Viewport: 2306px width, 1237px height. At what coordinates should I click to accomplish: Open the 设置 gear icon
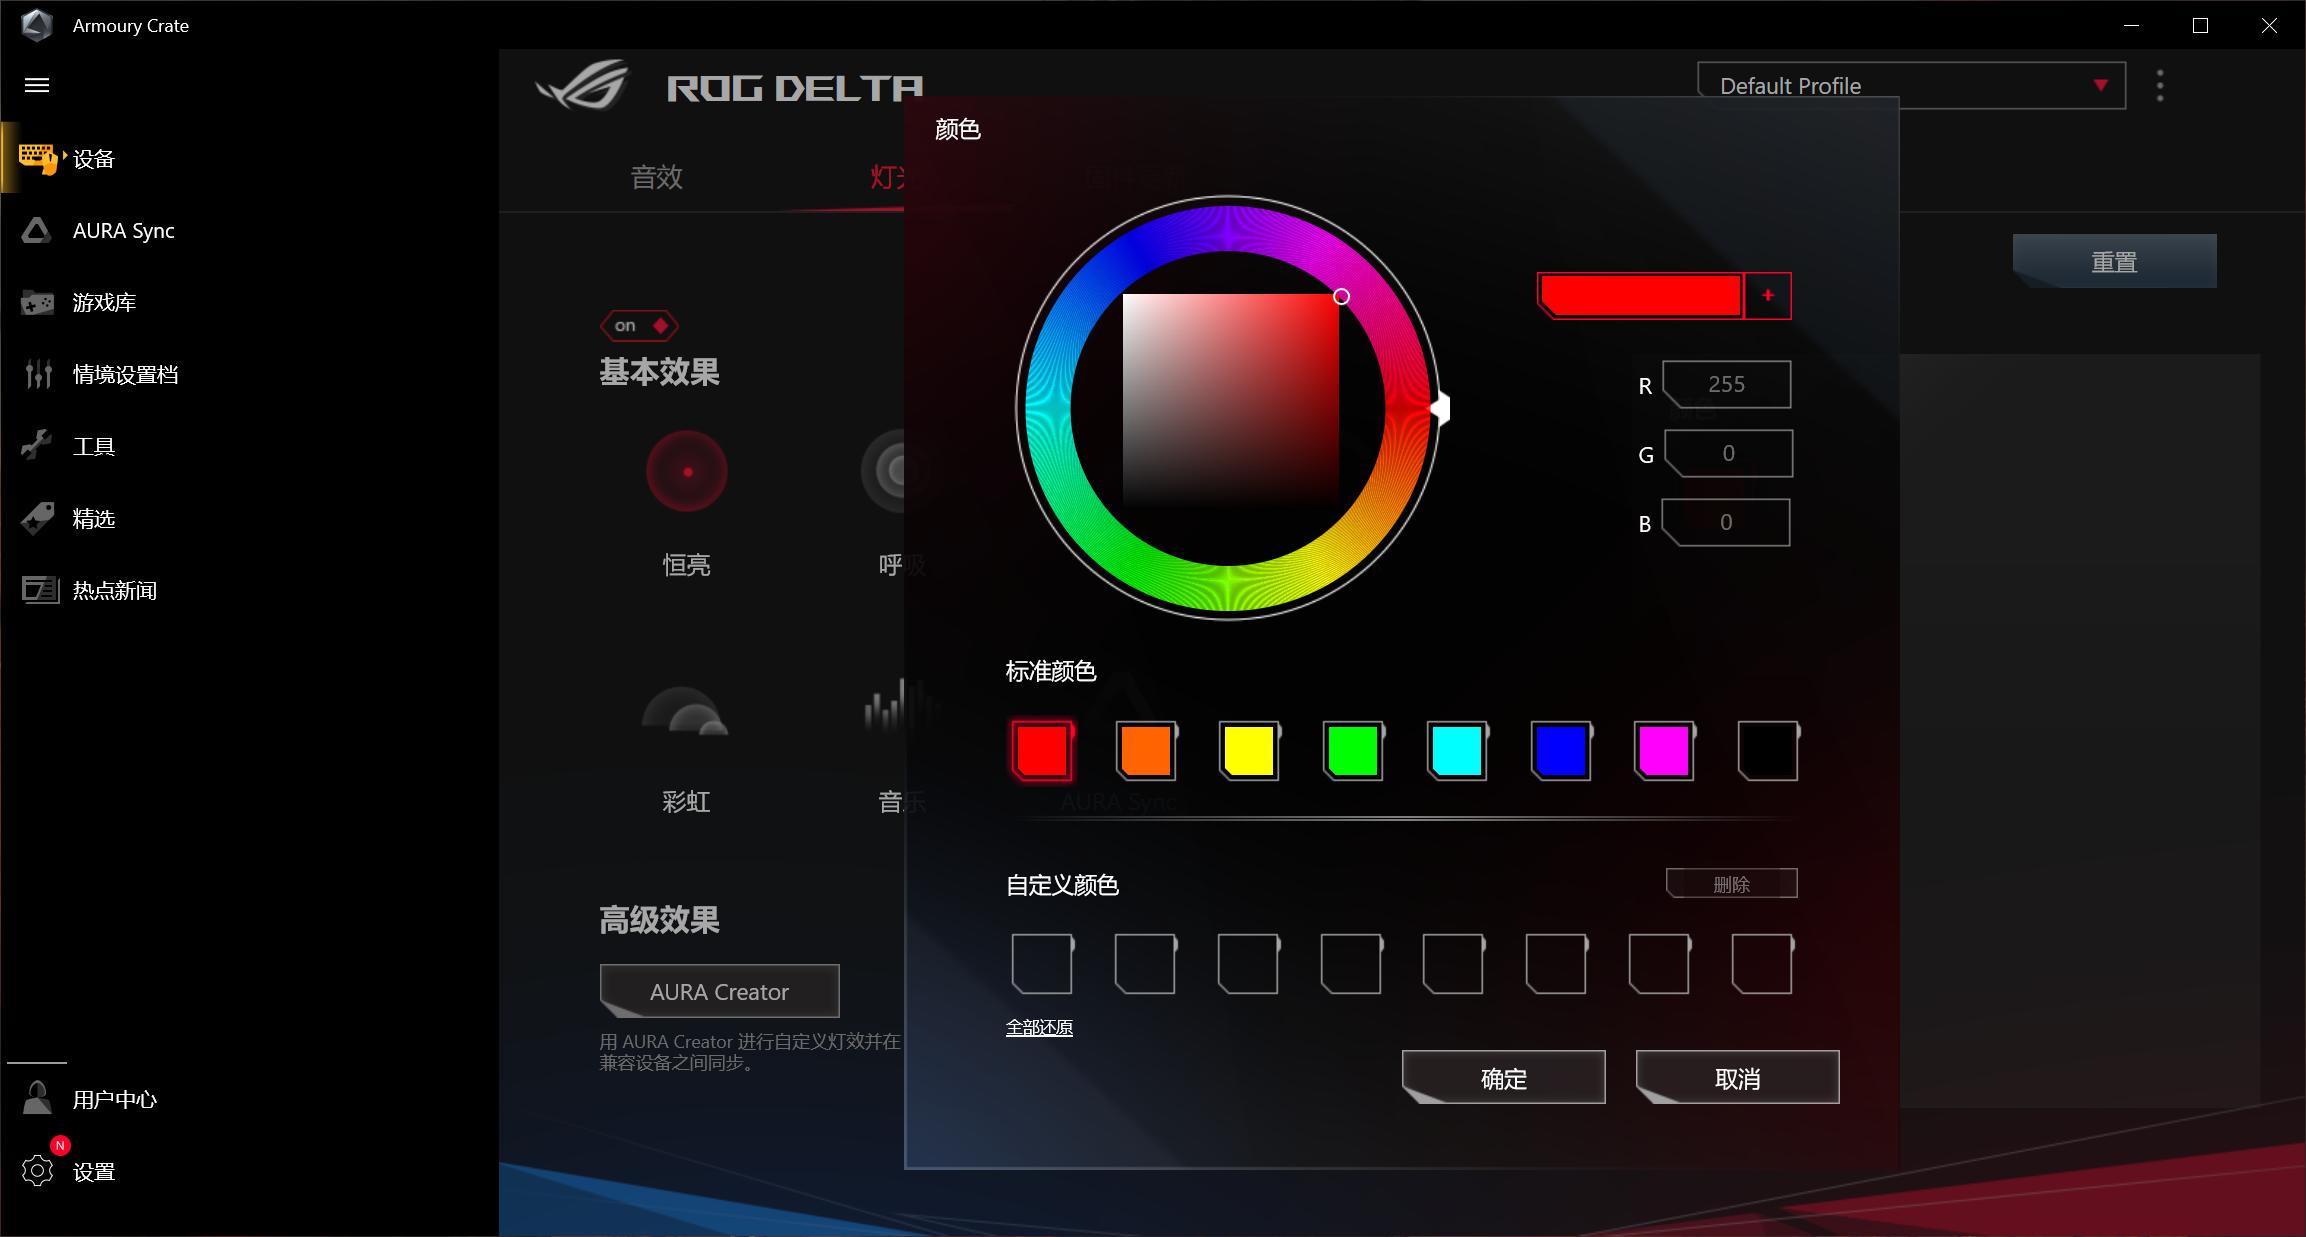(x=38, y=1171)
